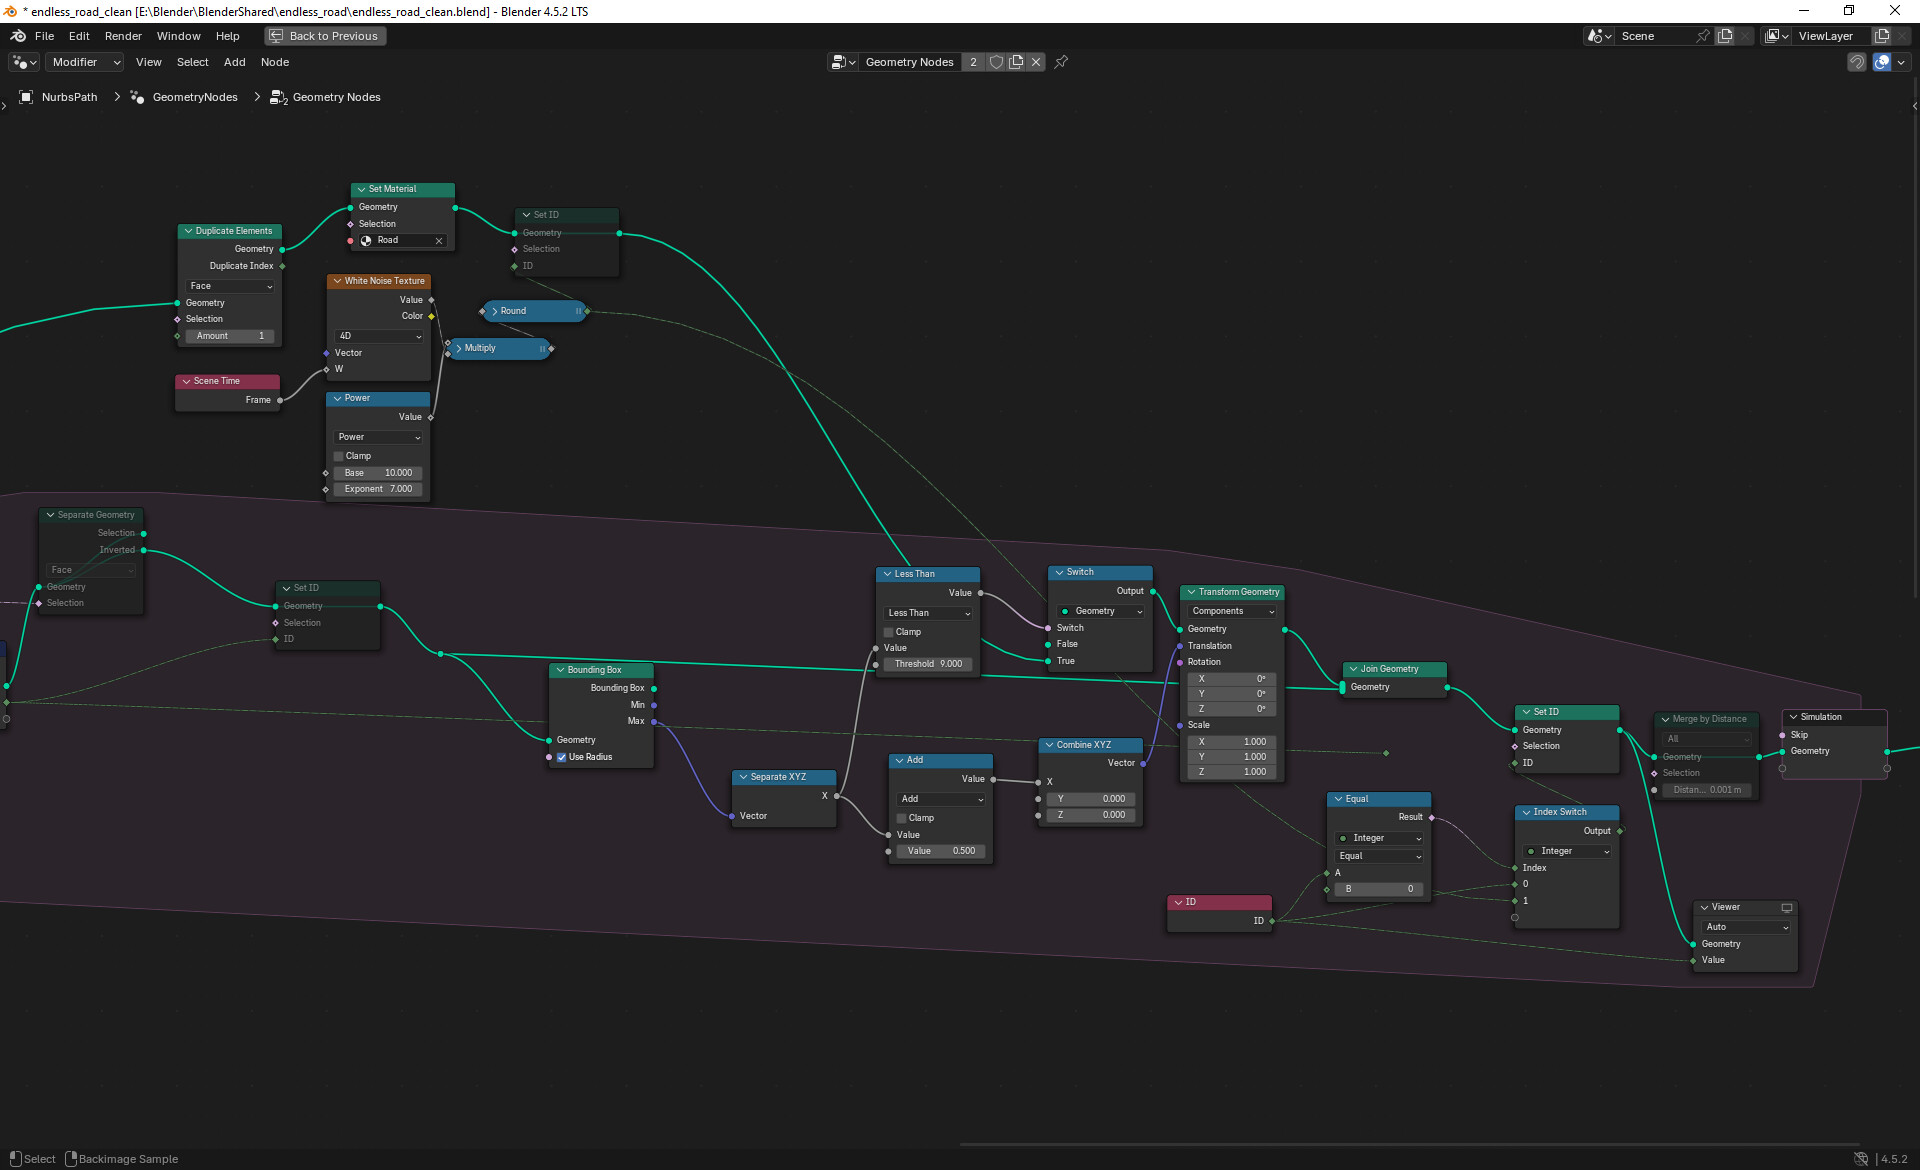Image resolution: width=1920 pixels, height=1170 pixels.
Task: Toggle the overlays button in header
Action: pyautogui.click(x=1882, y=62)
